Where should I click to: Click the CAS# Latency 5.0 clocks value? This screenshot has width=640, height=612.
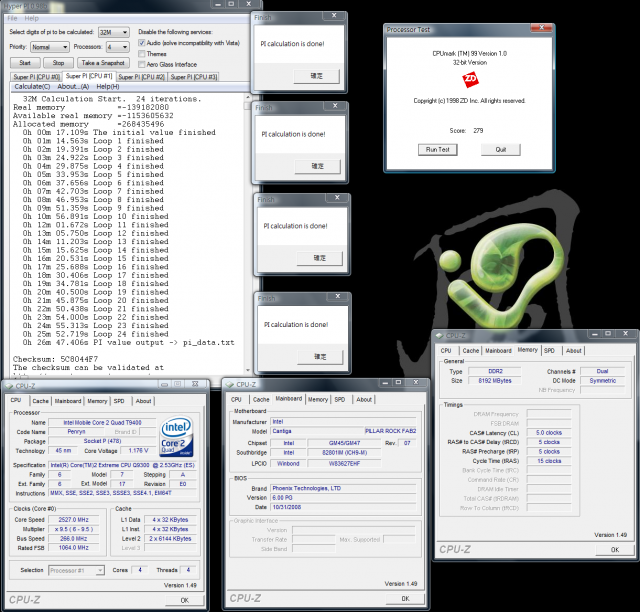(x=549, y=433)
